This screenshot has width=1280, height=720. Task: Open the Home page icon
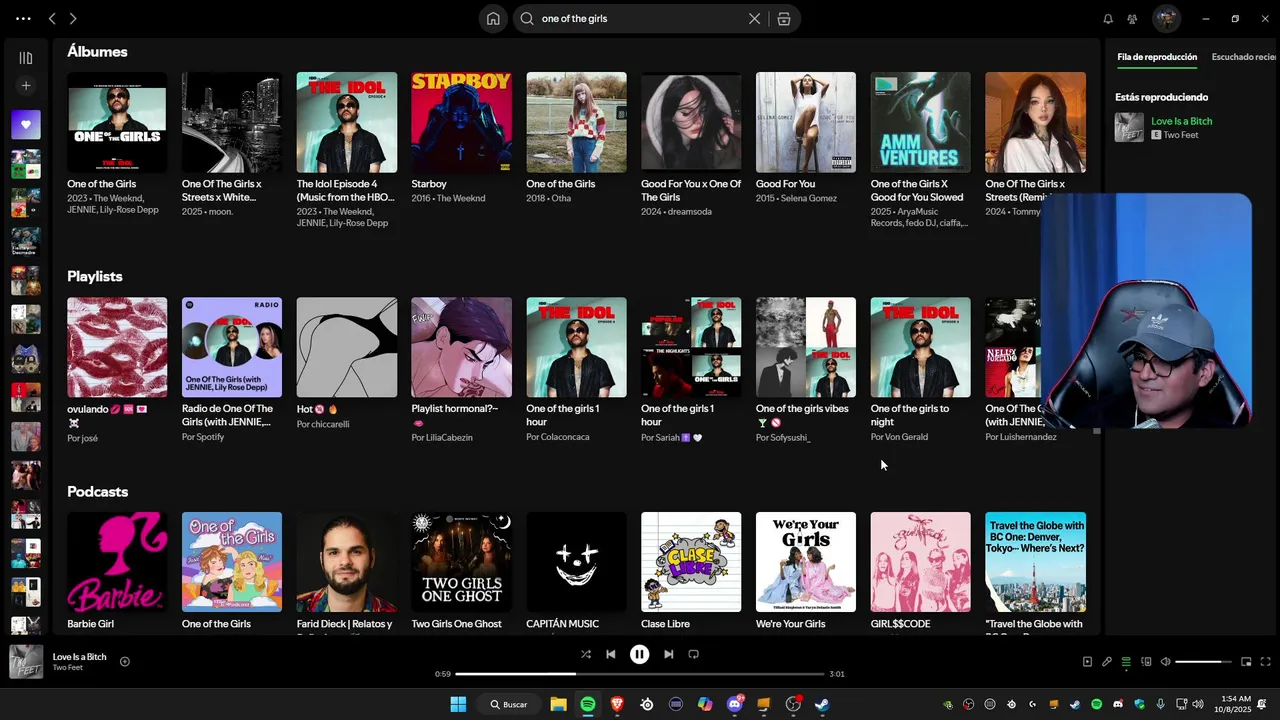[x=493, y=18]
